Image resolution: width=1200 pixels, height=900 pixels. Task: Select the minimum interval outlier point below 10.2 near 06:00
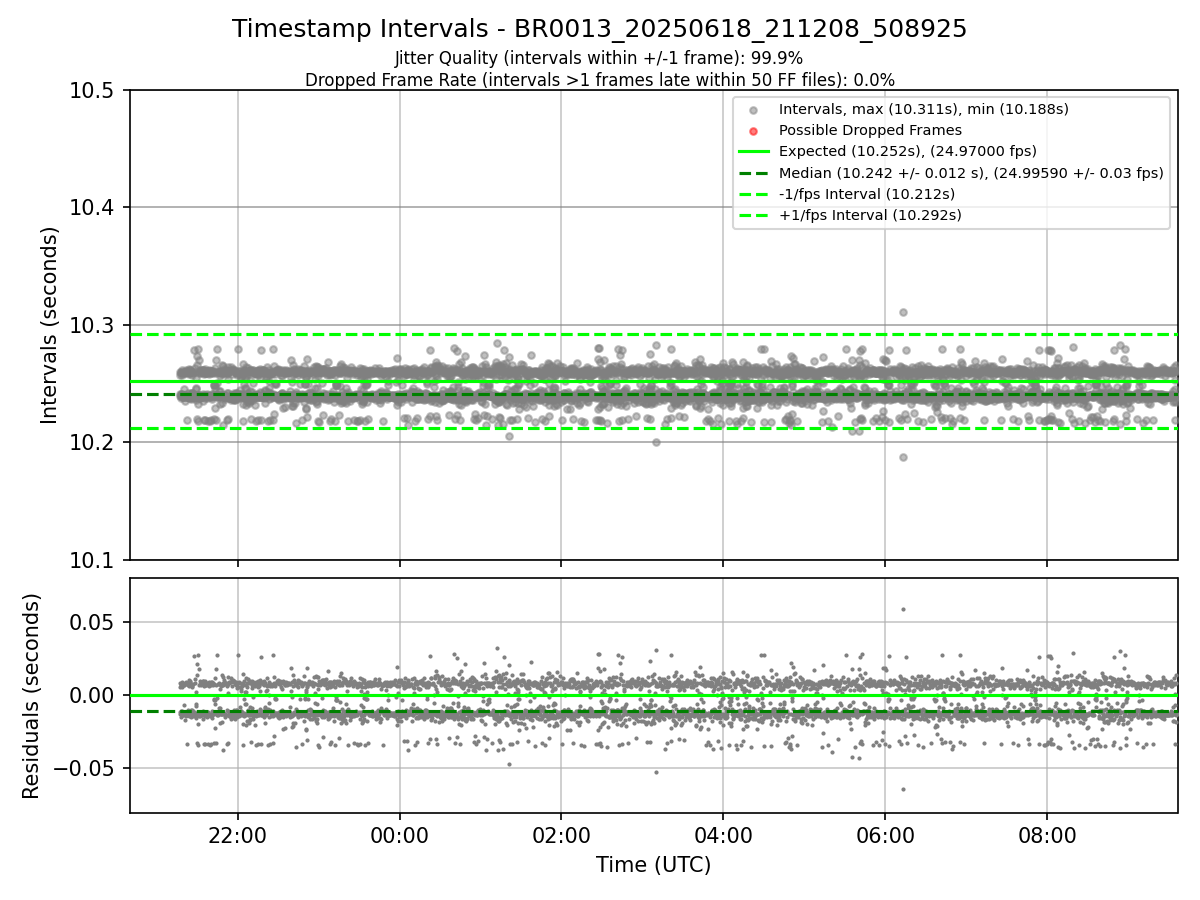coord(903,457)
